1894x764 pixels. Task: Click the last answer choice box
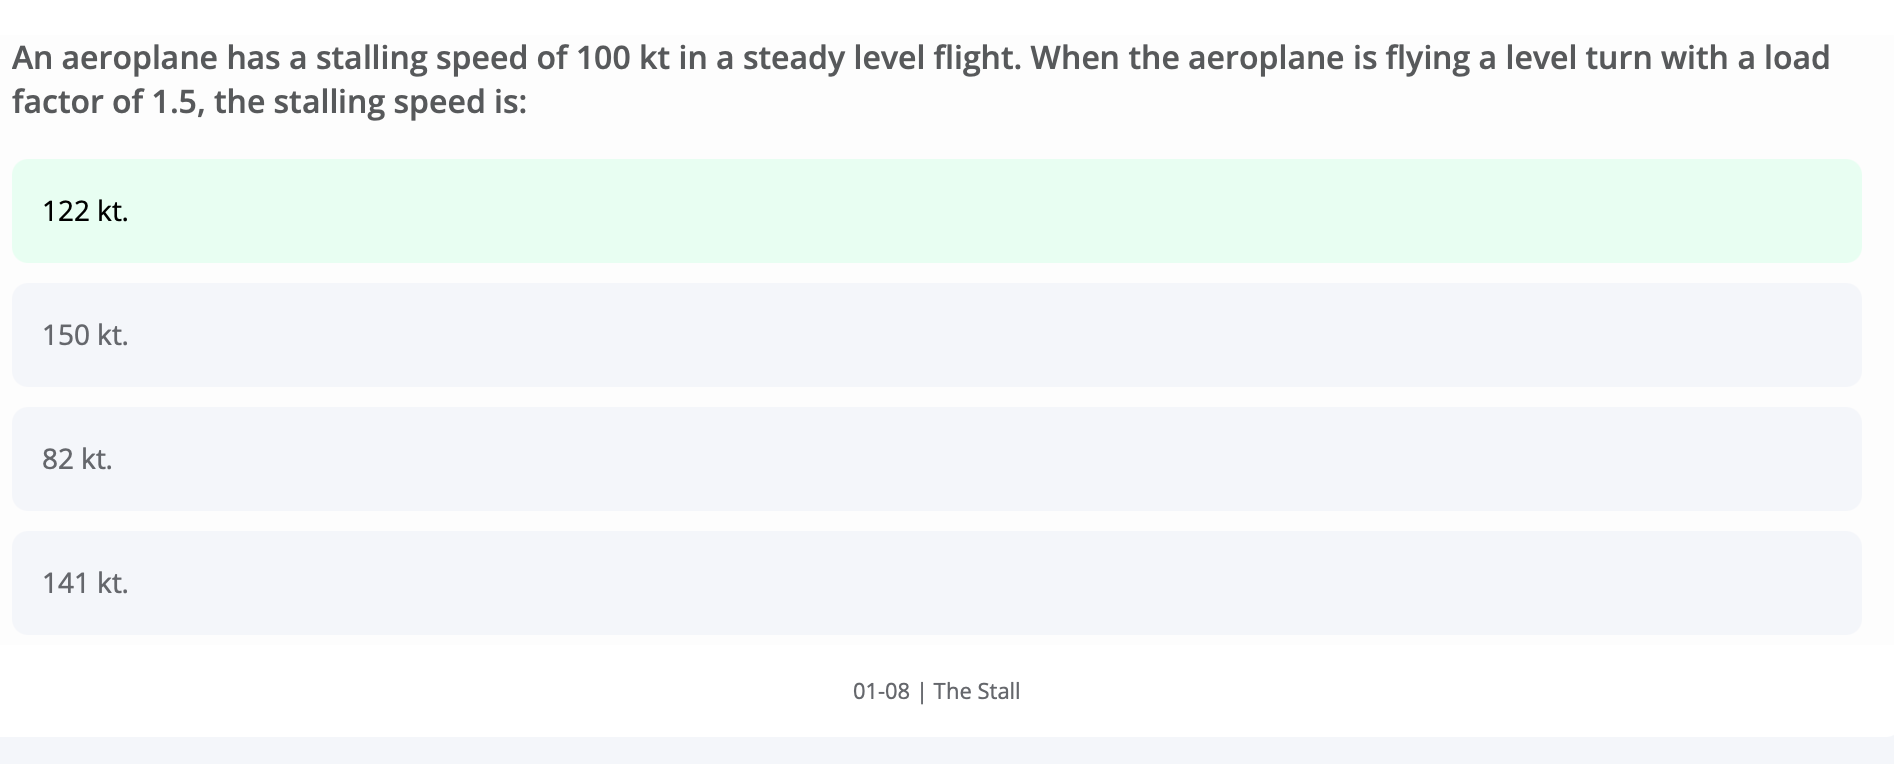pyautogui.click(x=936, y=583)
